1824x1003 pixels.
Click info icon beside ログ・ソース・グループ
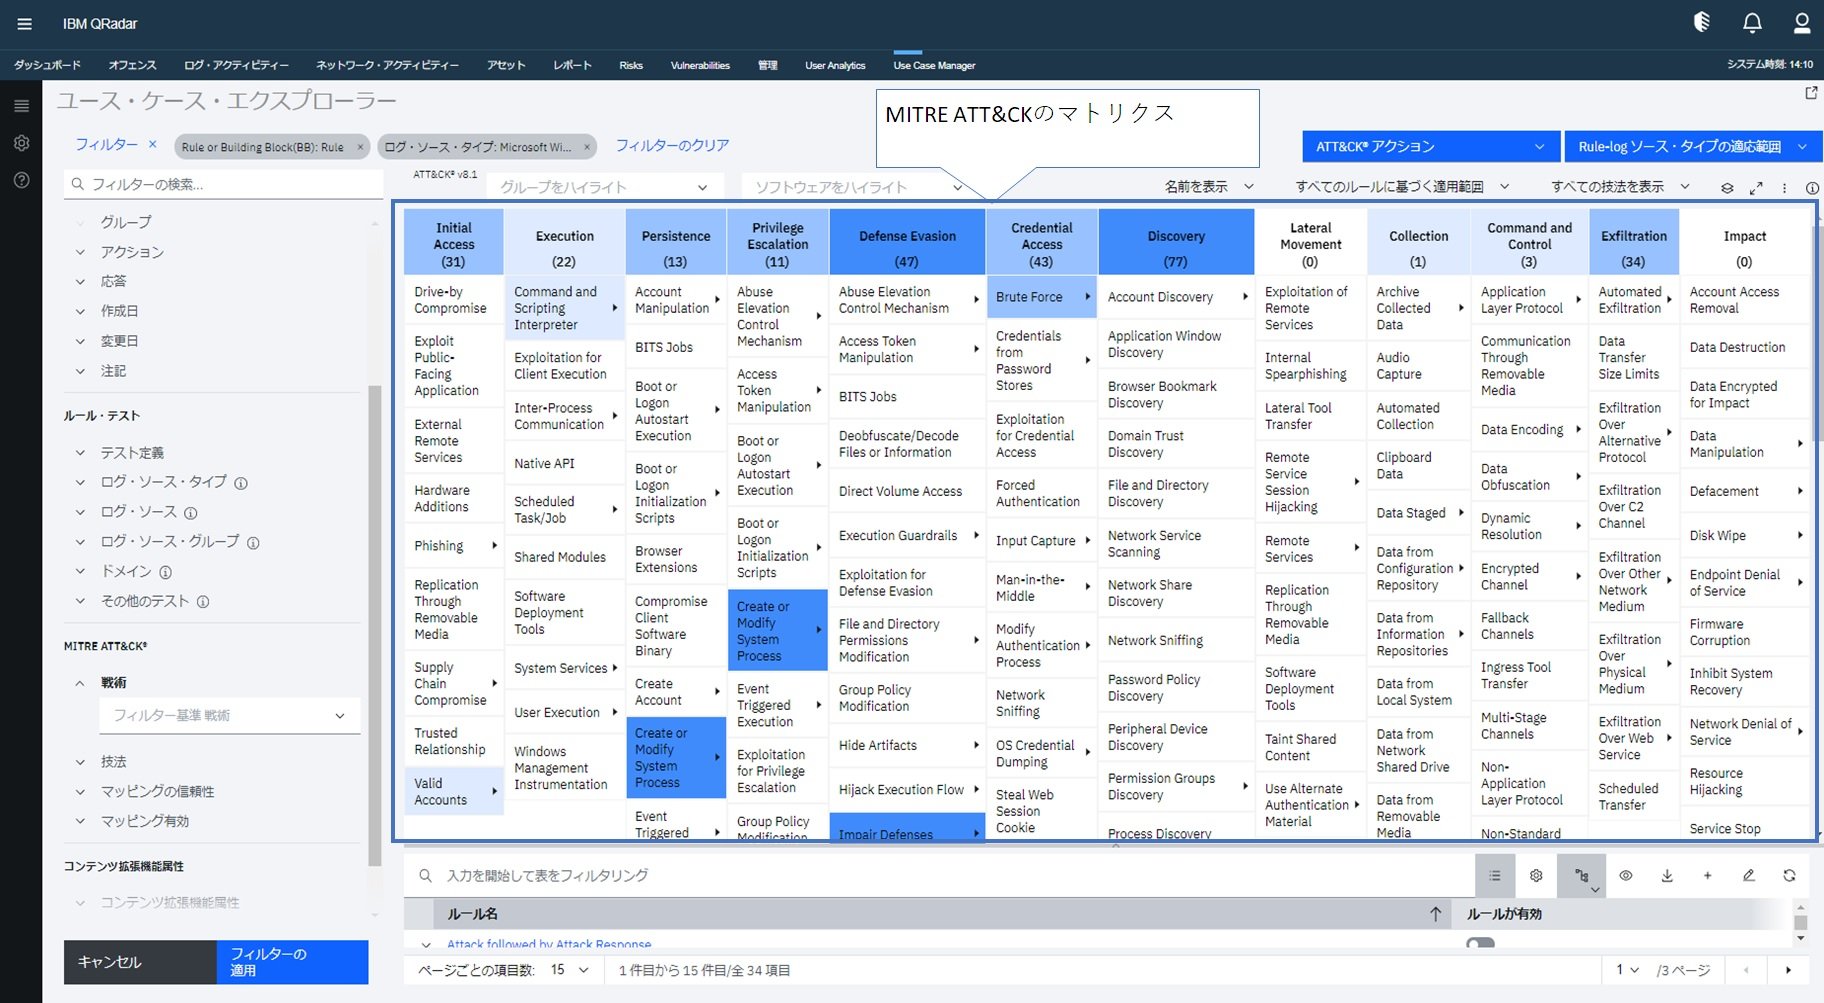[x=253, y=543]
